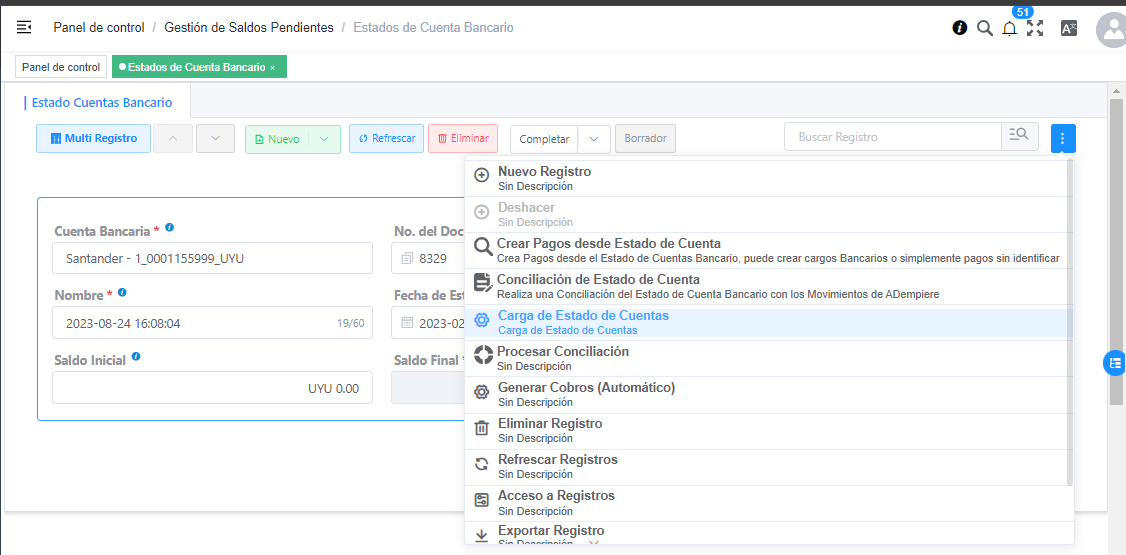Open the three-dot actions menu button
1126x555 pixels.
(x=1063, y=138)
